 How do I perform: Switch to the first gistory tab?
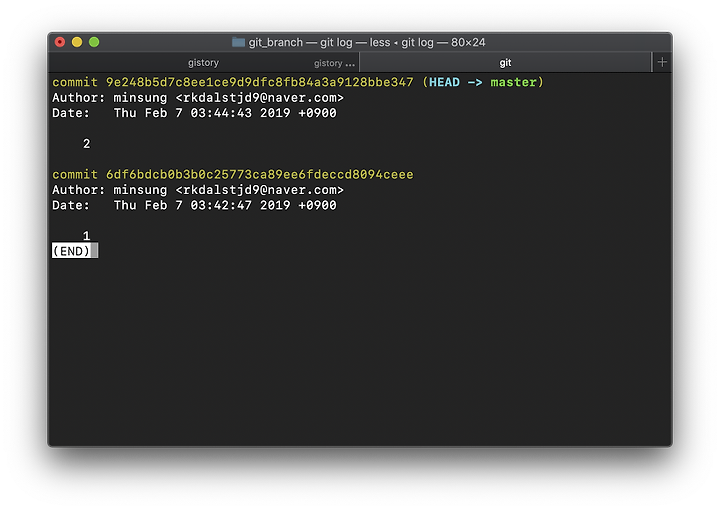[x=203, y=63]
